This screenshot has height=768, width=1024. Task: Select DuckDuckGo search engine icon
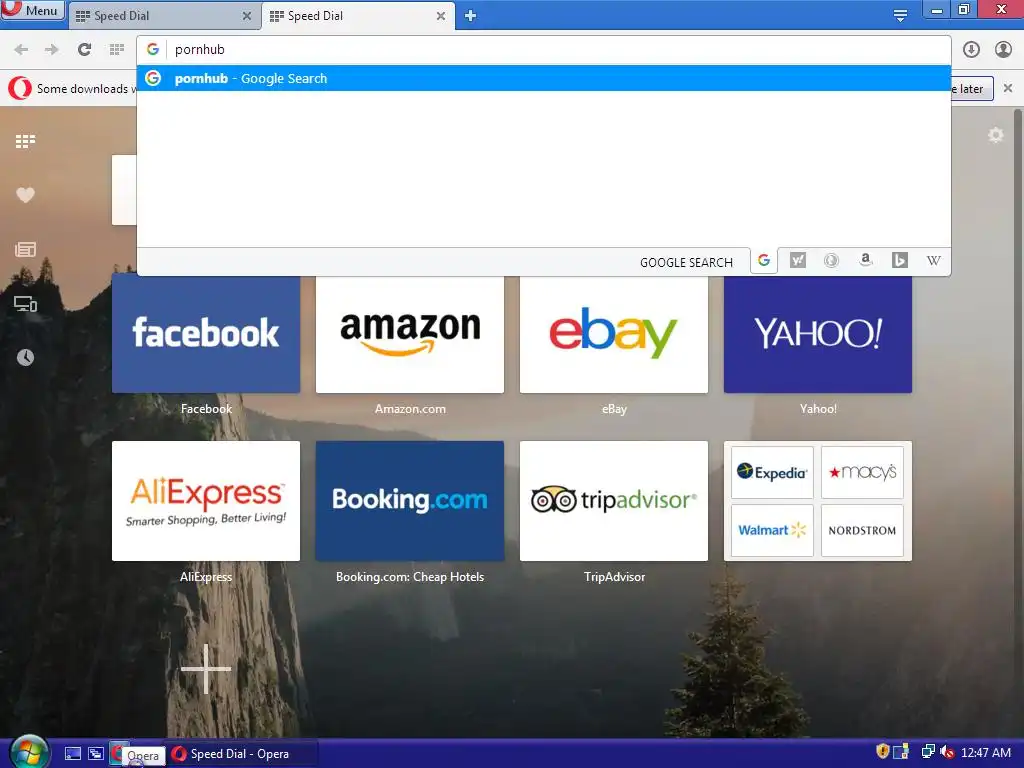831,261
